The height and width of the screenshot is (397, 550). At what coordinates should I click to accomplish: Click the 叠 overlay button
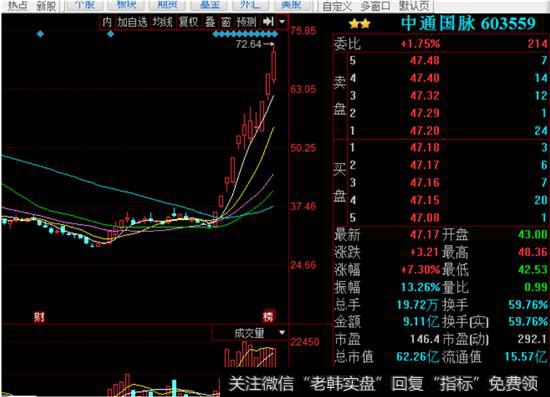click(x=210, y=22)
